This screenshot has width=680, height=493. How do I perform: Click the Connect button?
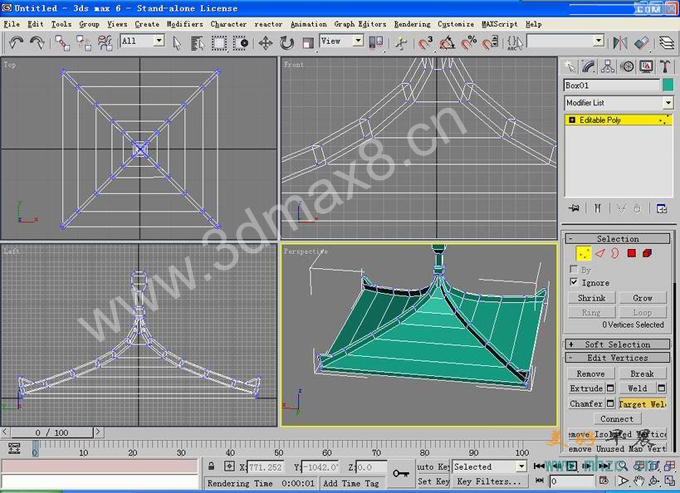pyautogui.click(x=617, y=419)
